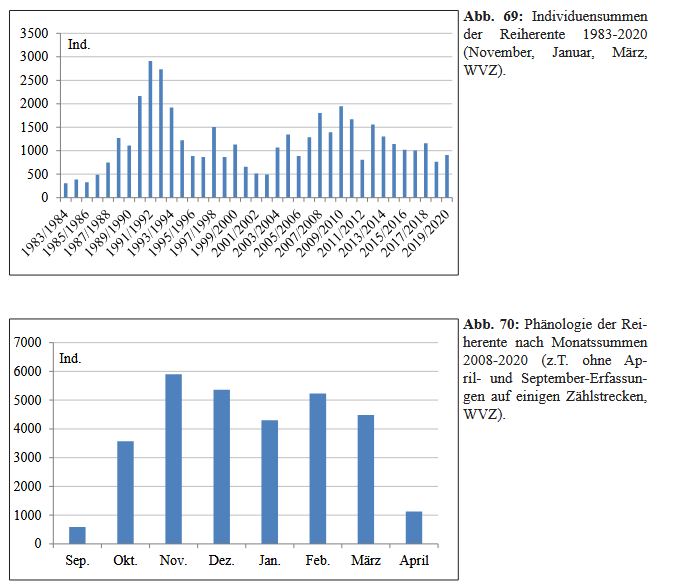Click the März bar in the lower chart
673x588 pixels.
point(366,479)
